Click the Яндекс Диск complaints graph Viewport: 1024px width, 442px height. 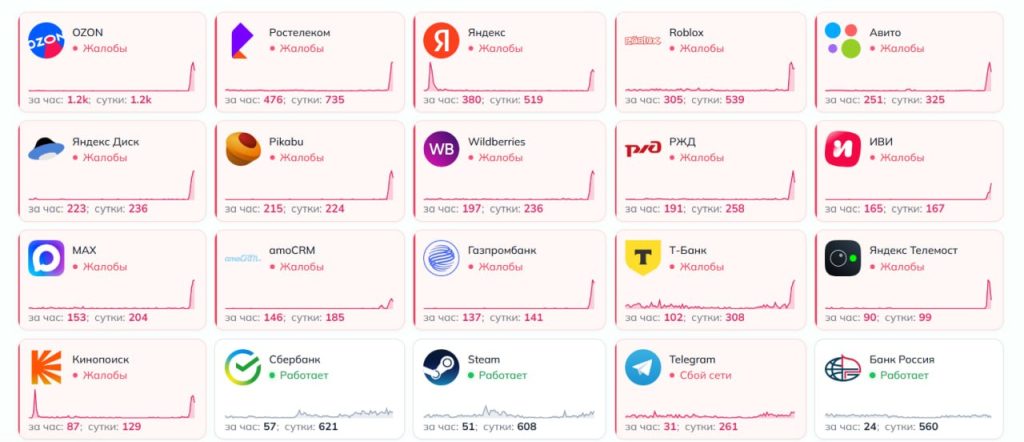(x=112, y=185)
